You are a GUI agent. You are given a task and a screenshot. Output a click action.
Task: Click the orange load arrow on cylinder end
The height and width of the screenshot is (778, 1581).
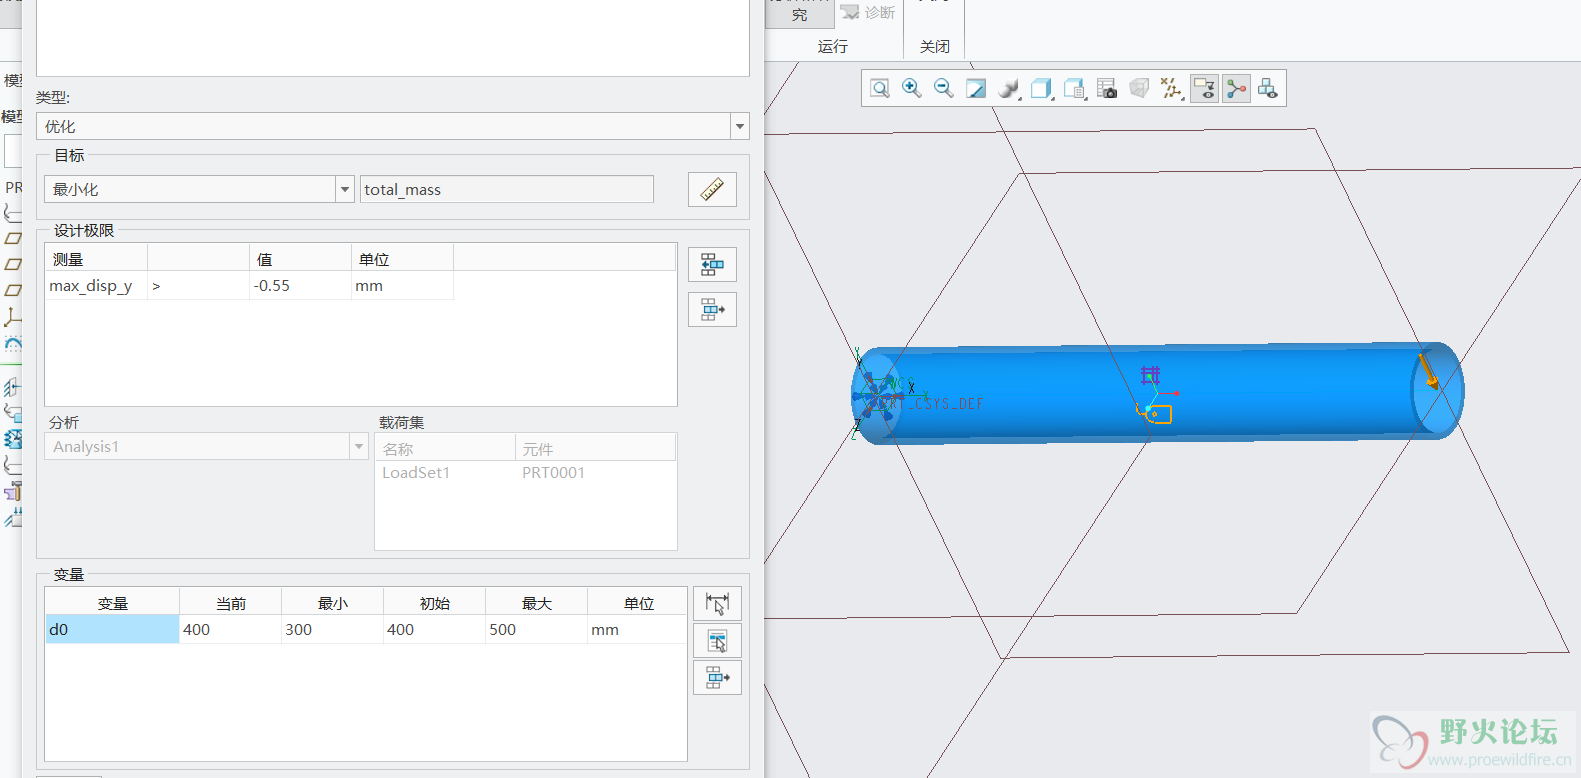click(x=1428, y=371)
